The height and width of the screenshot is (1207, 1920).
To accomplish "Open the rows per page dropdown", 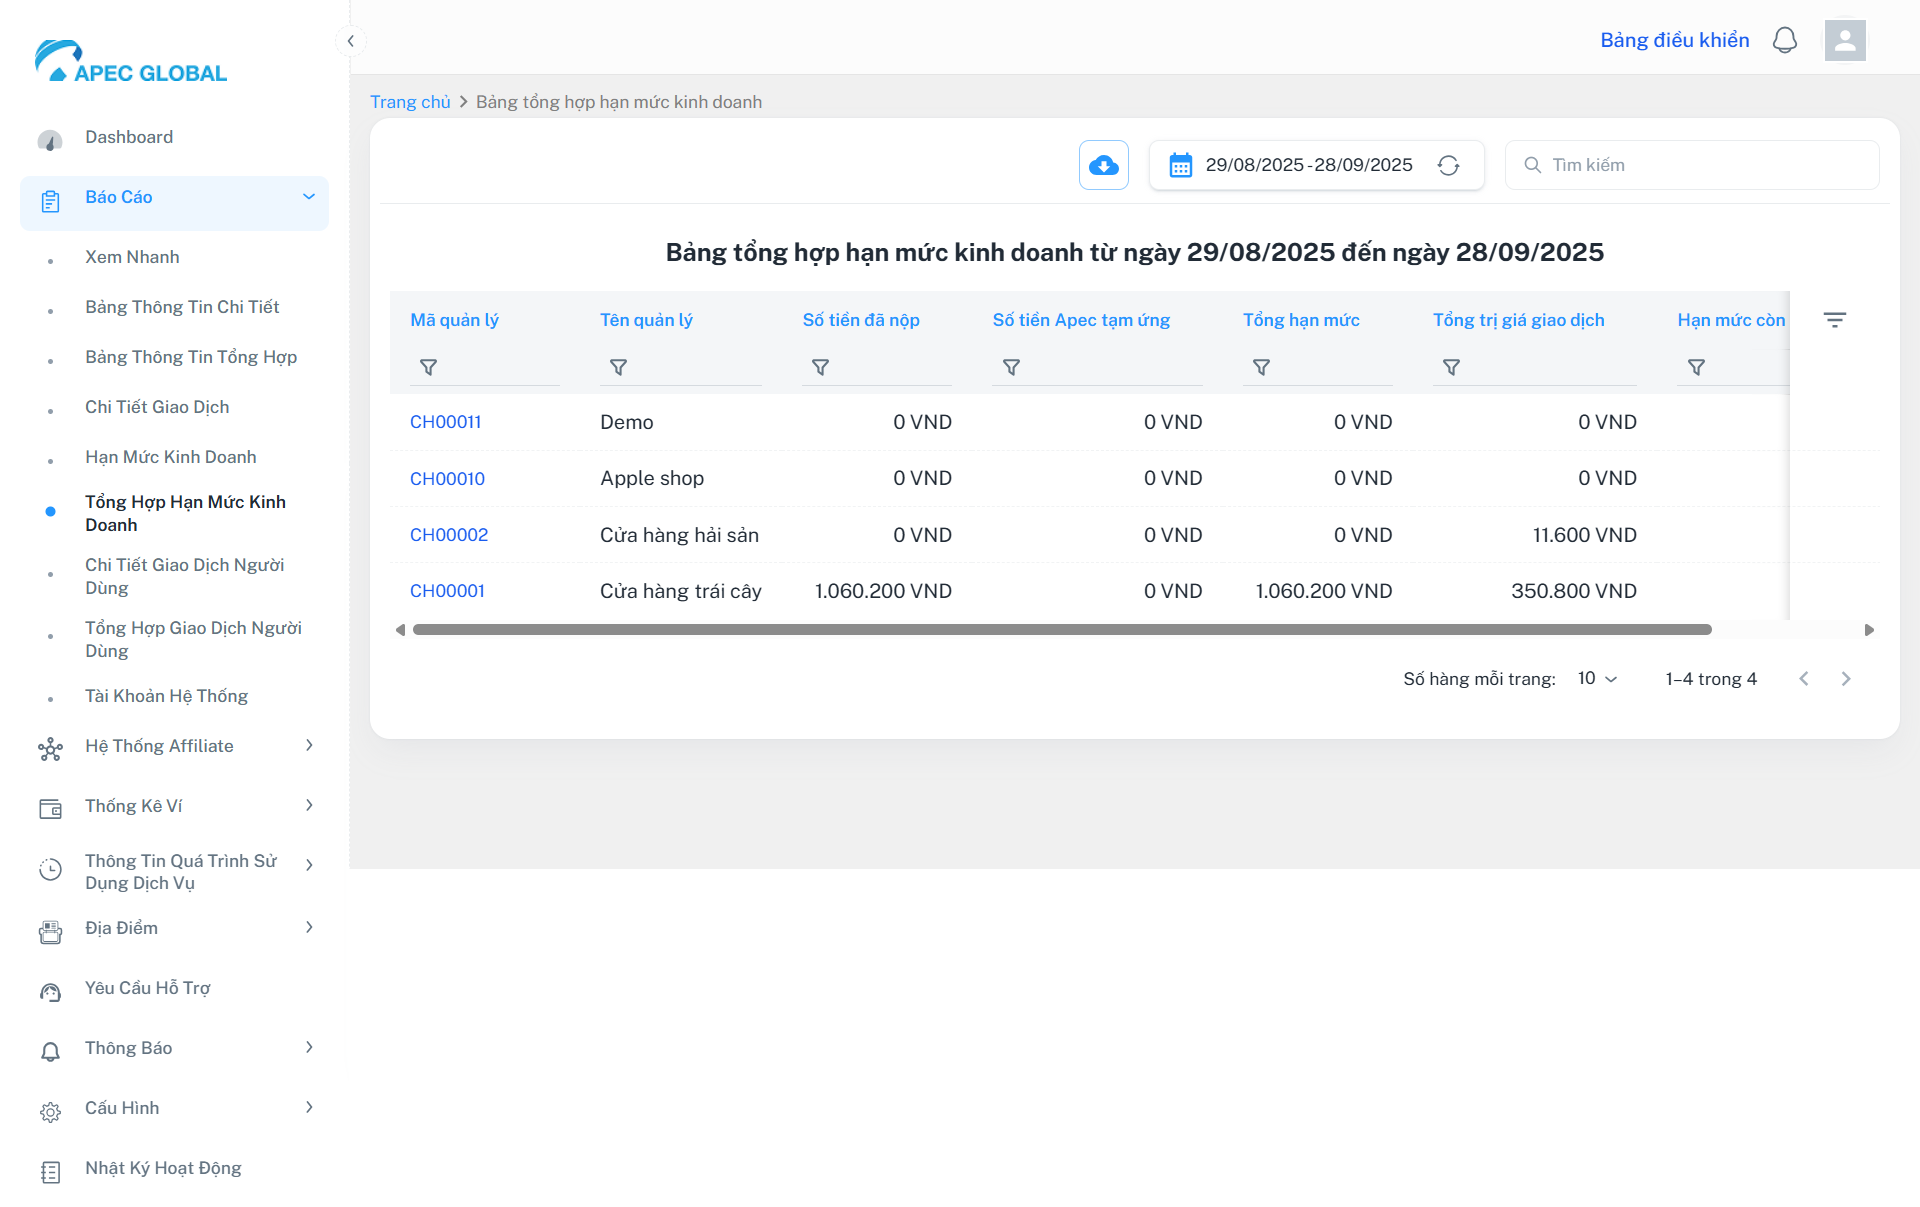I will click(x=1597, y=679).
